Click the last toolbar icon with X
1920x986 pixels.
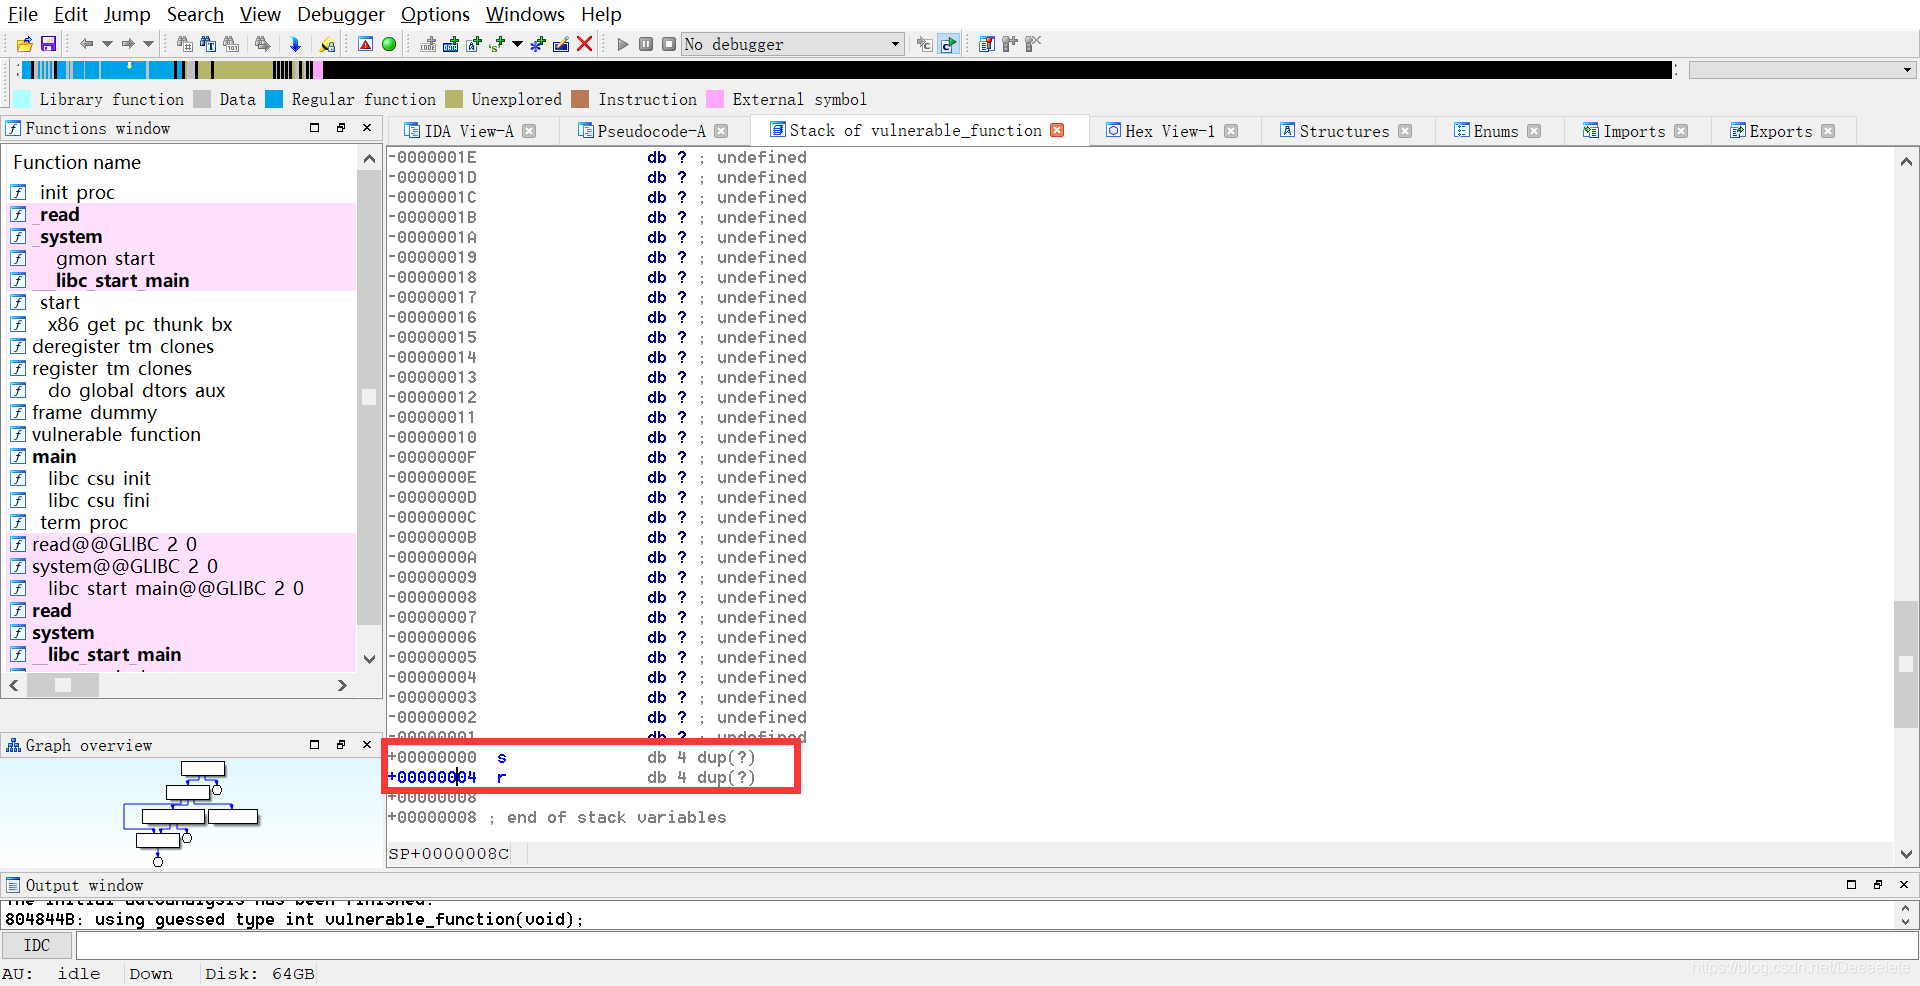pos(1033,44)
